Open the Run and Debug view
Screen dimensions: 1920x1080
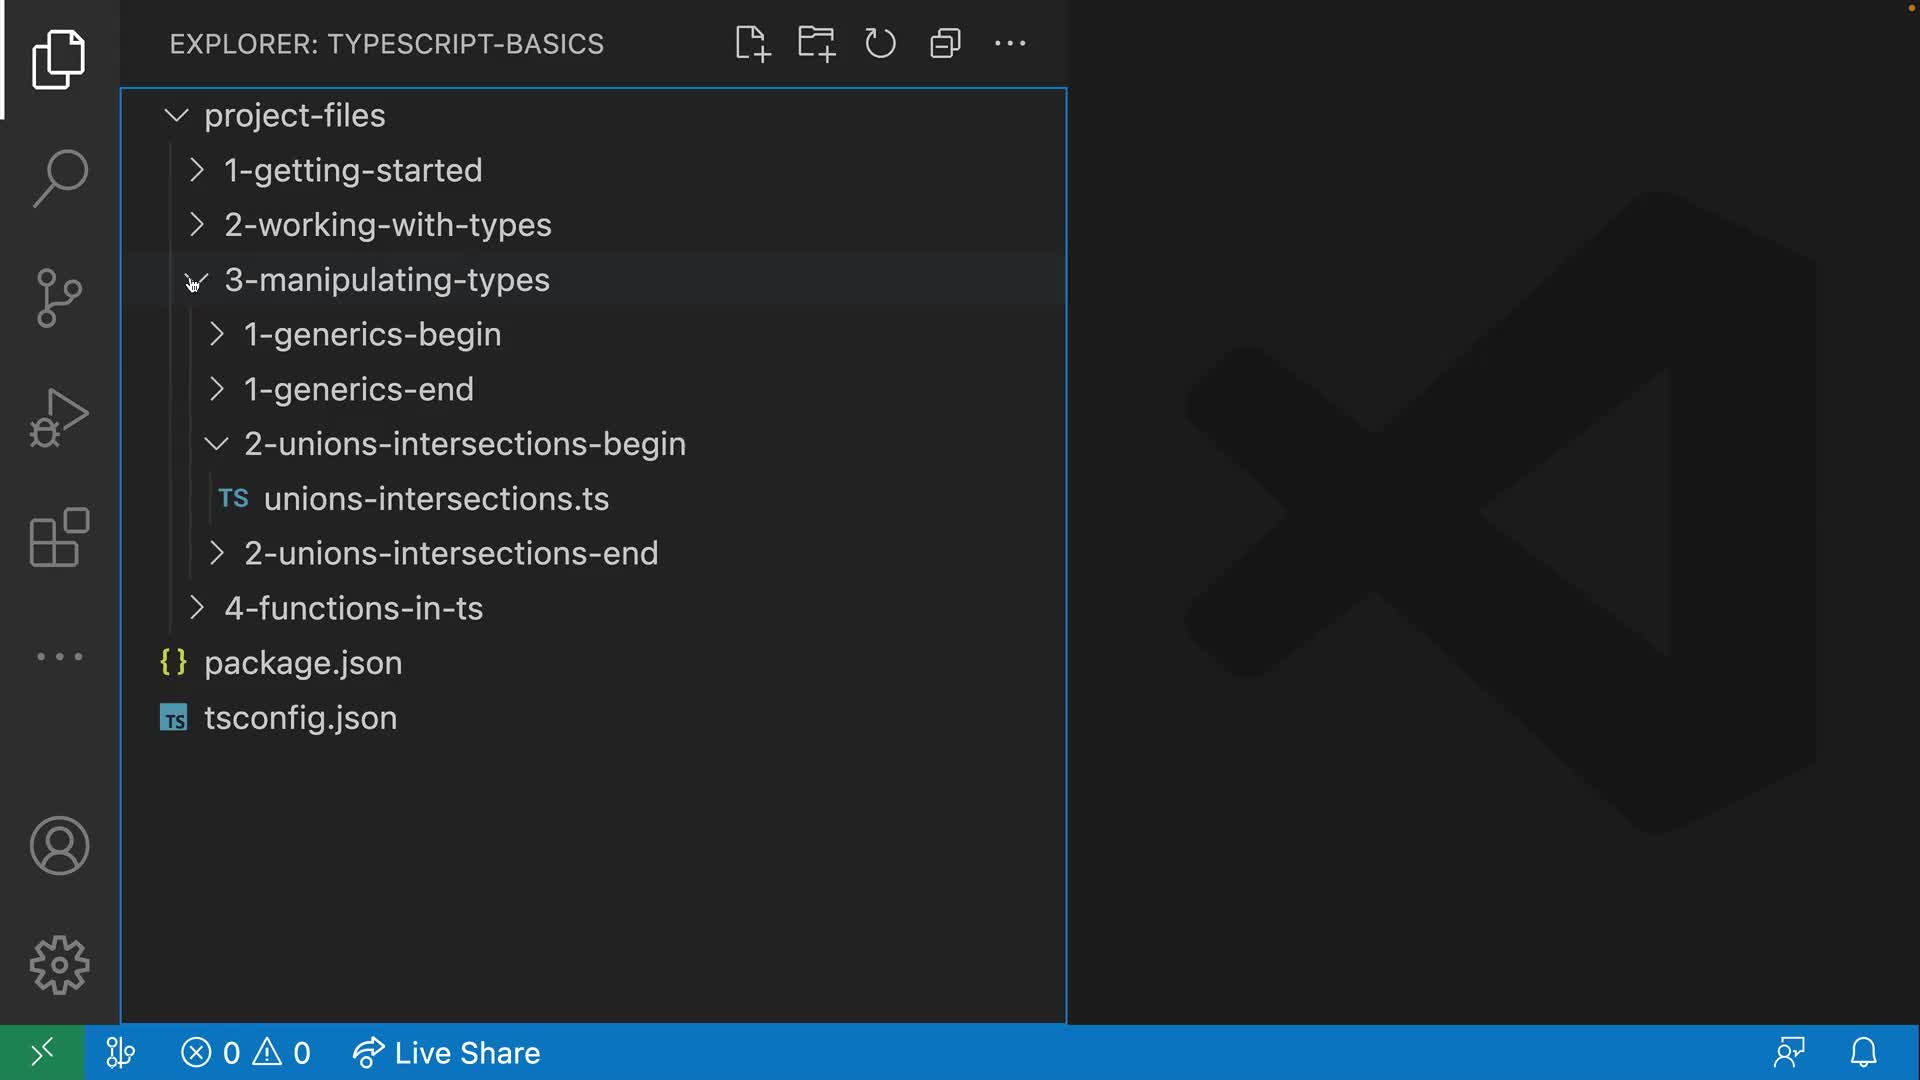[59, 417]
